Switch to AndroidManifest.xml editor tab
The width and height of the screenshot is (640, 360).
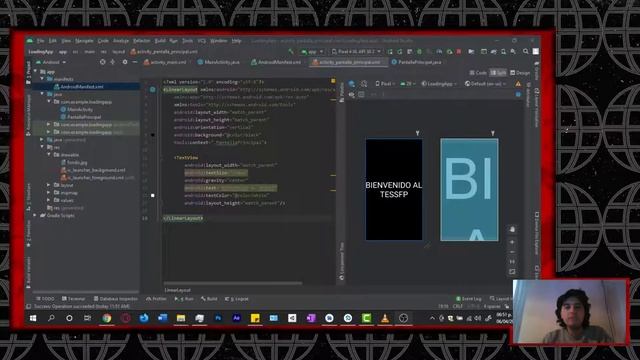276,62
